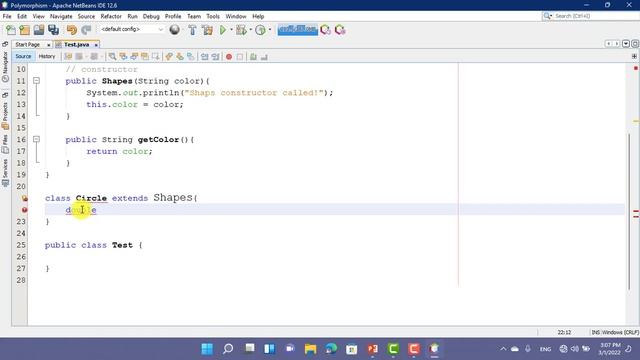Click Previous Bookmark icon in editor toolbar
Viewport: 640px width, 360px height.
tap(169, 57)
